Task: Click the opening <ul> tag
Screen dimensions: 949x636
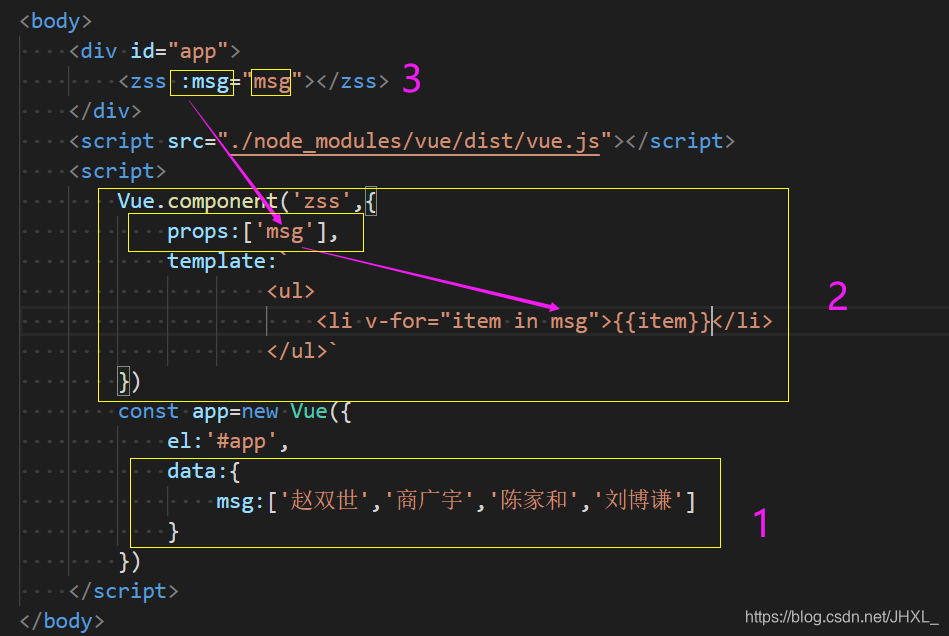Action: [291, 291]
